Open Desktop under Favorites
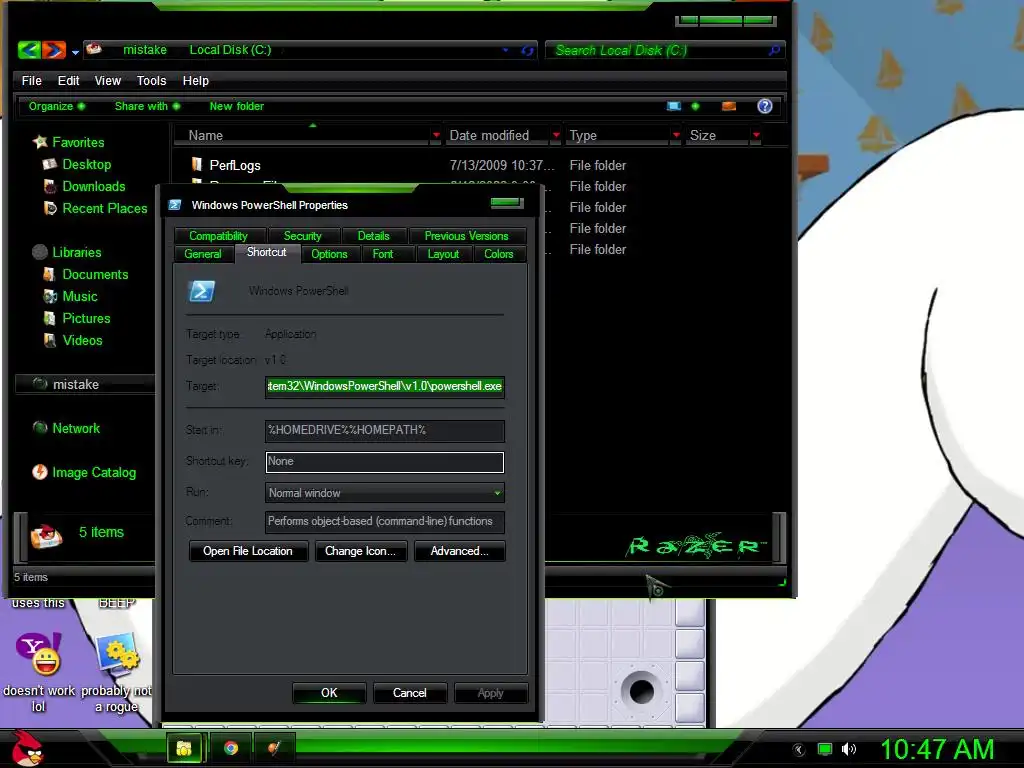The width and height of the screenshot is (1024, 768). pos(86,165)
